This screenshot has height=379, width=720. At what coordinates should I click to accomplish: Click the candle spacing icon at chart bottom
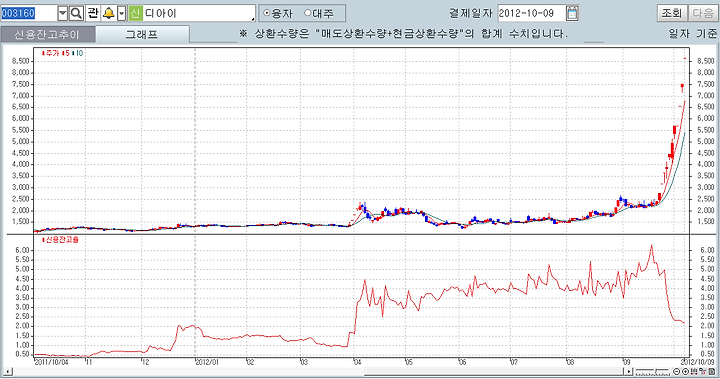[x=694, y=372]
